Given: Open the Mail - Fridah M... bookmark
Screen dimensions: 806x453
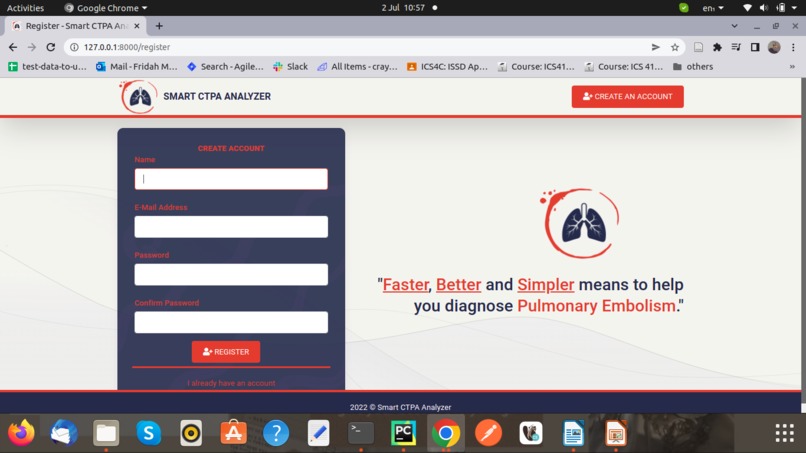Looking at the screenshot, I should point(137,66).
